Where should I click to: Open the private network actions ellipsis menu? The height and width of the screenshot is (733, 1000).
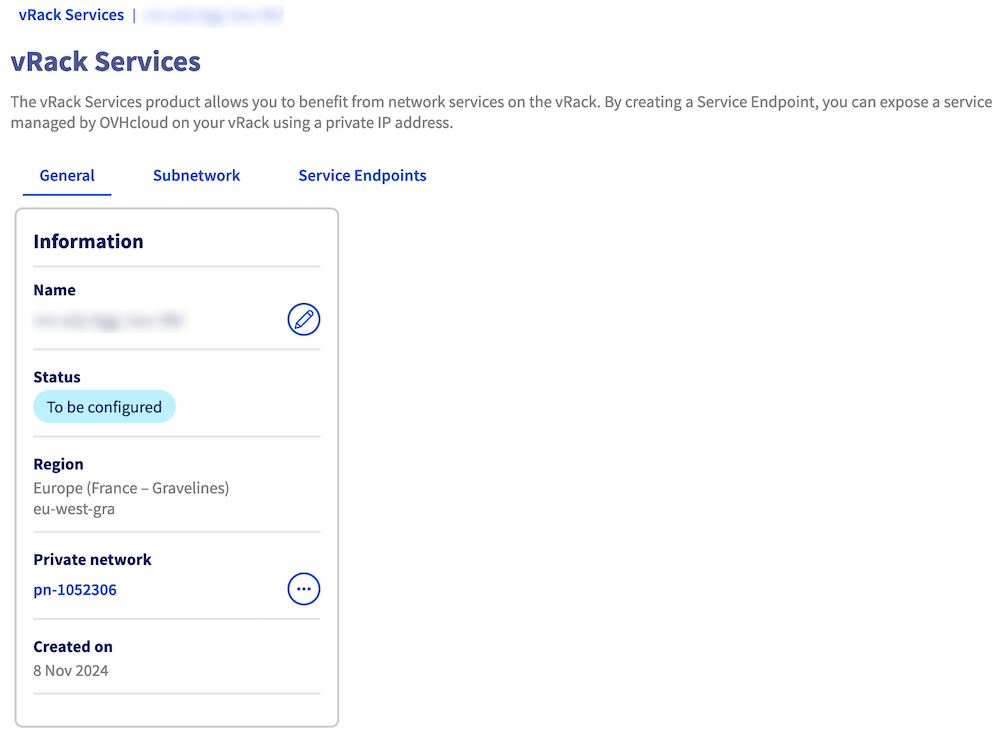(x=304, y=589)
